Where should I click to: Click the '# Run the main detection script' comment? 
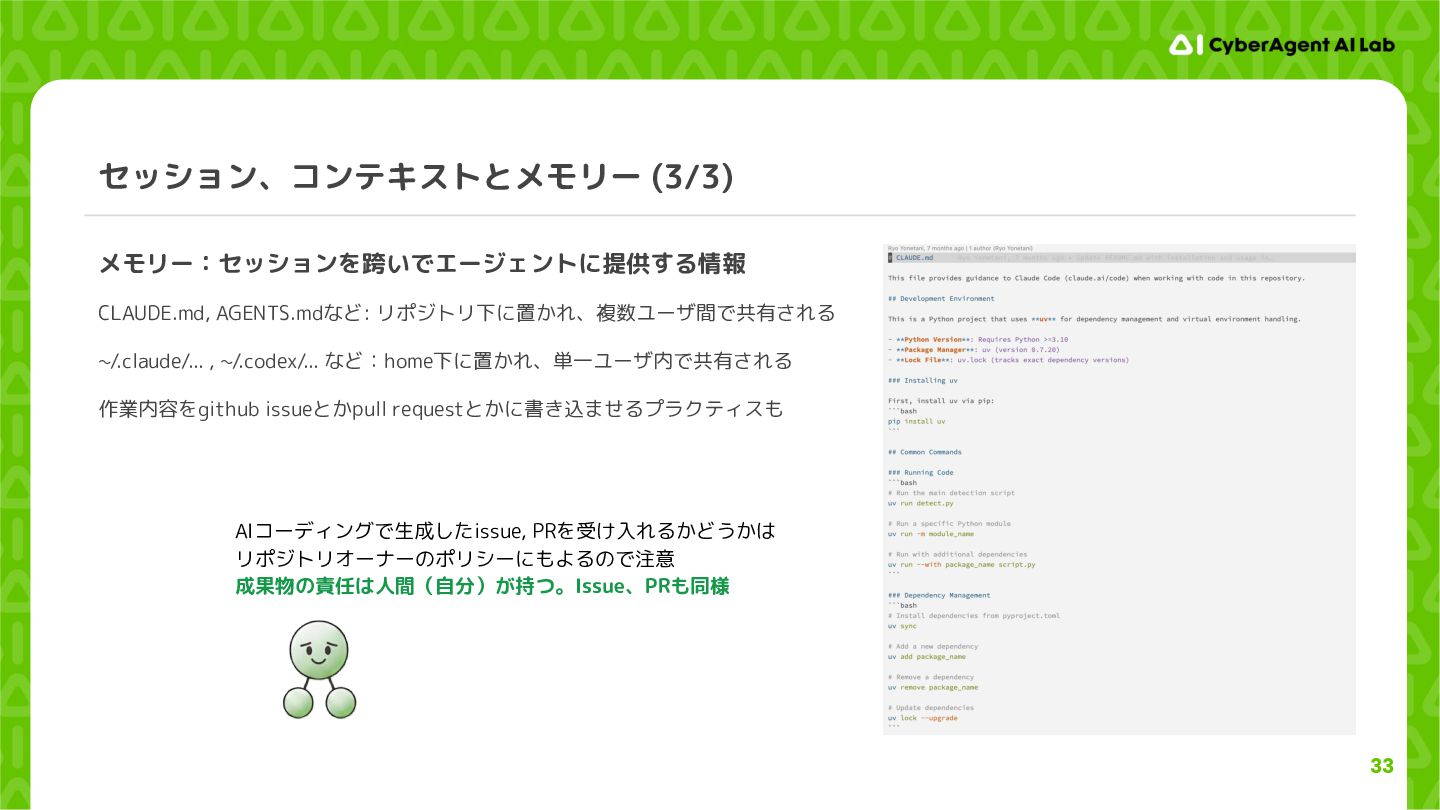point(951,493)
